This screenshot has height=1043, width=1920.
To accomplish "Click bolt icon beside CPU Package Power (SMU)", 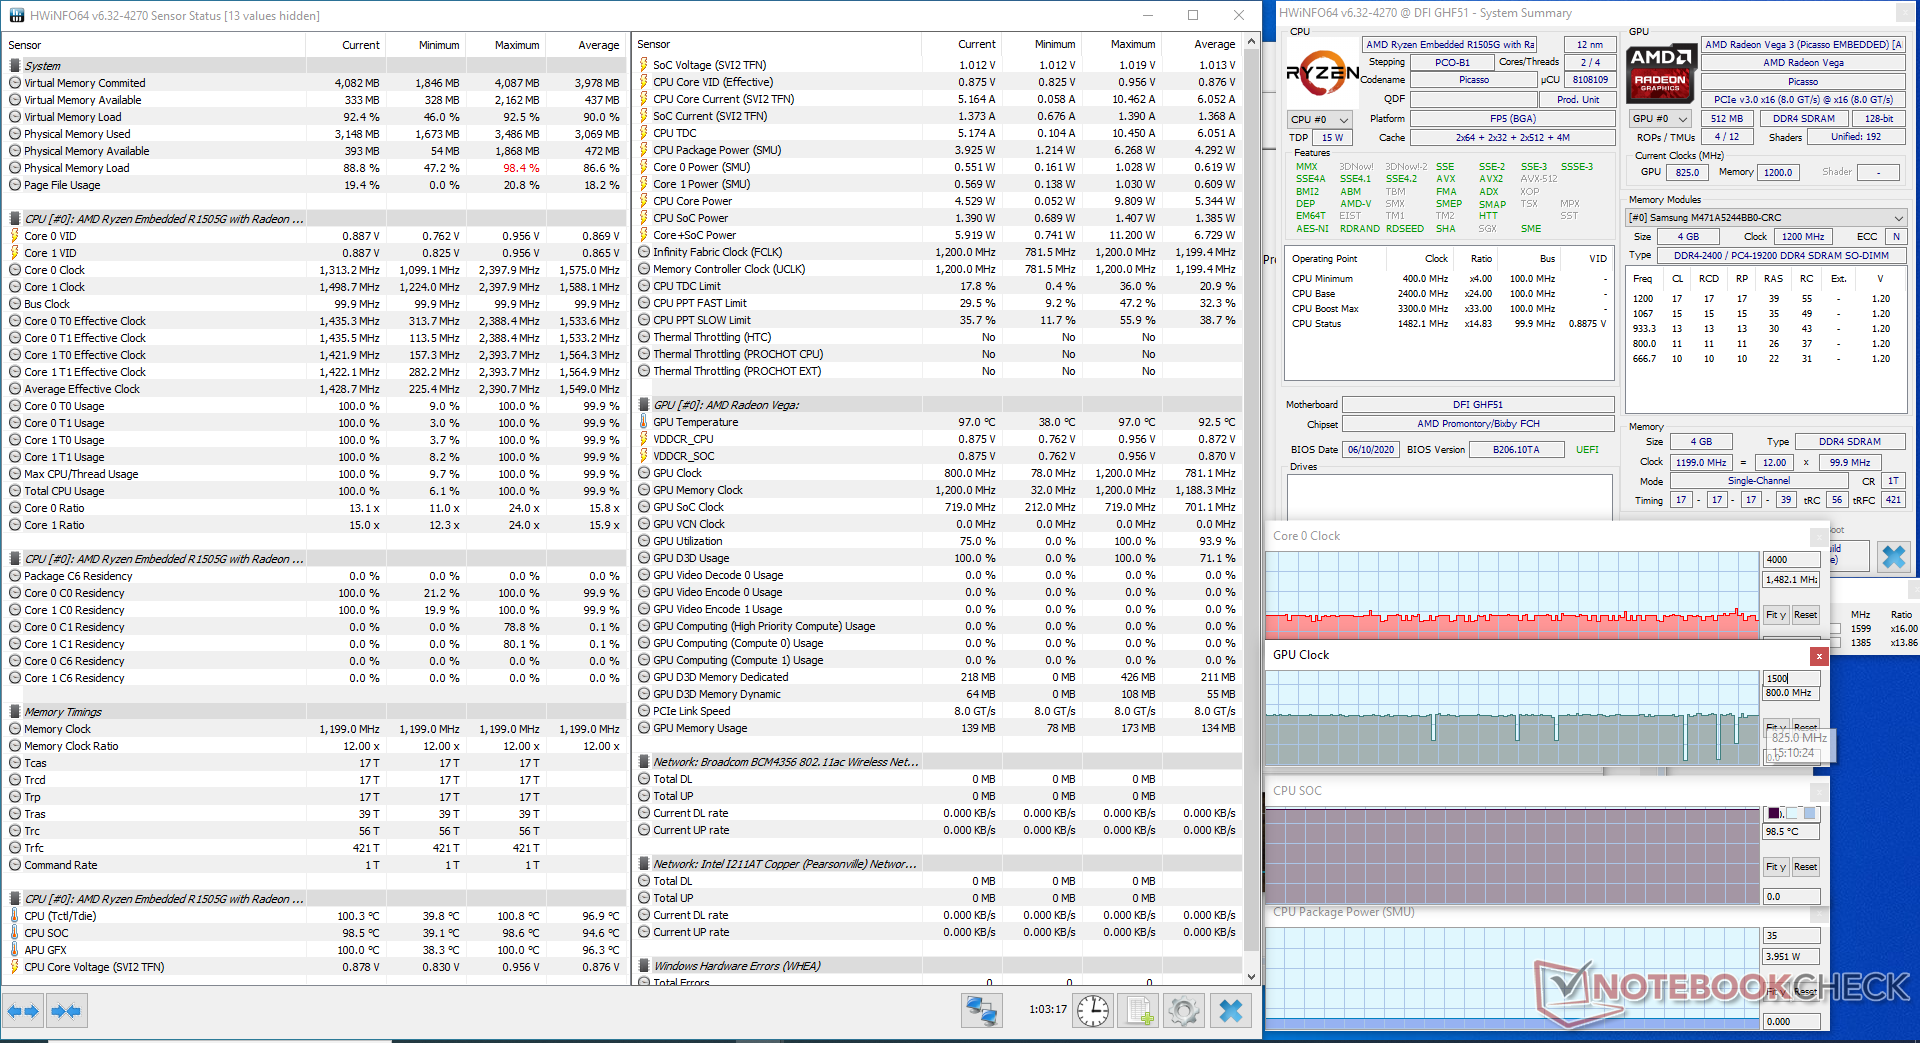I will (x=644, y=150).
